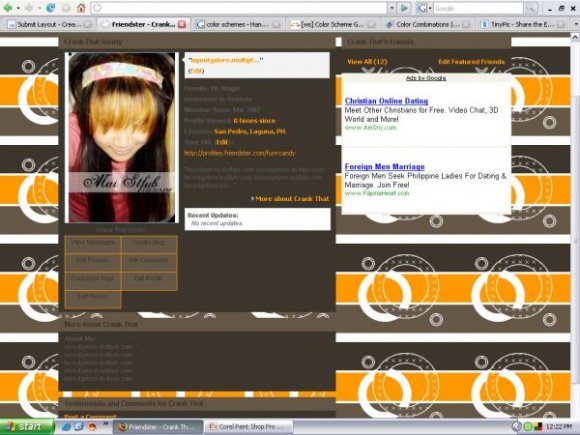580x435 pixels.
Task: Open the TinyPic - Share the E... tab
Action: pos(523,24)
